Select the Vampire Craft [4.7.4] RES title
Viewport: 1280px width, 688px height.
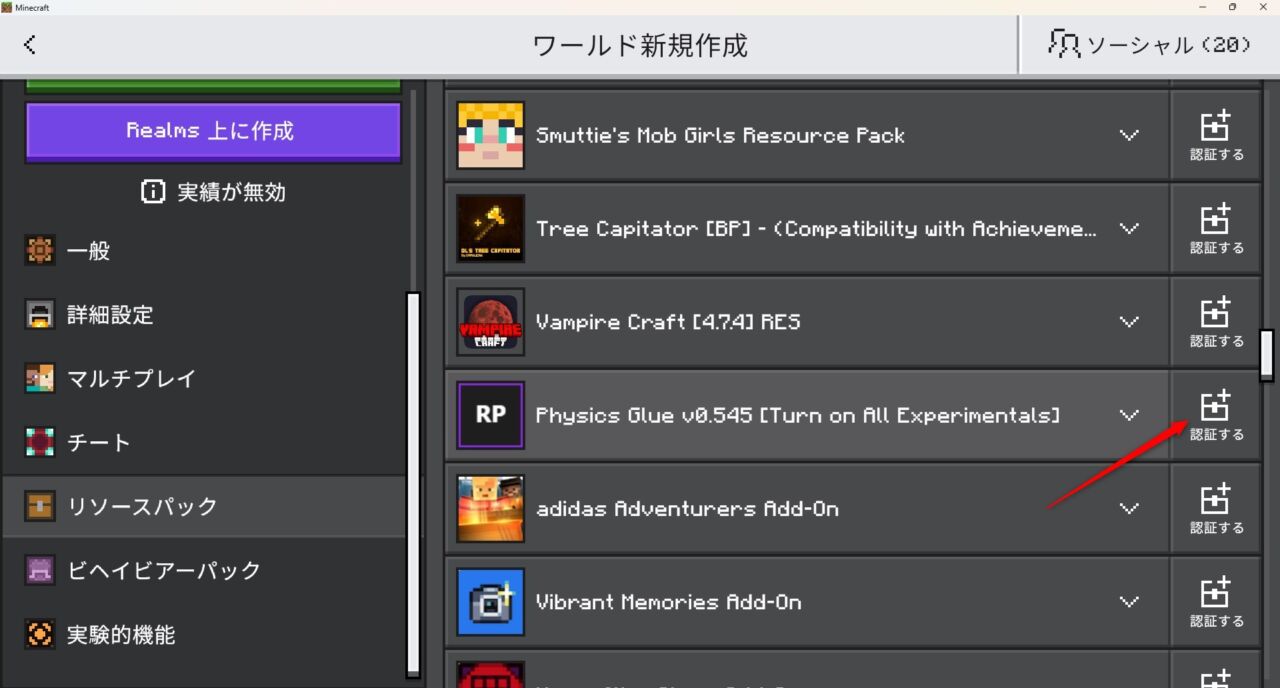(668, 322)
